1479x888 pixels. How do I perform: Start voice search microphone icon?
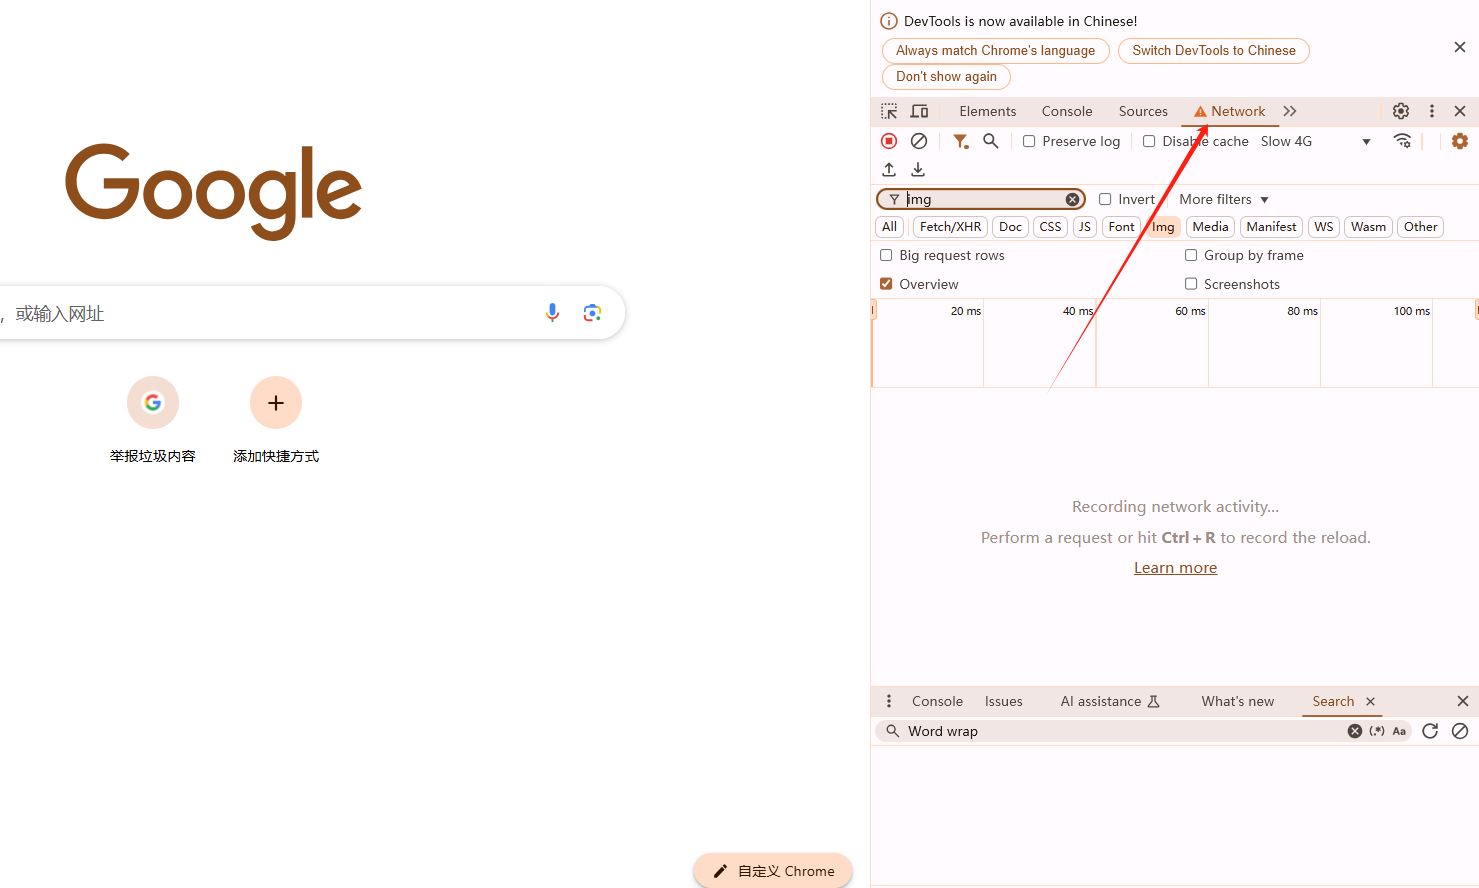coord(552,313)
